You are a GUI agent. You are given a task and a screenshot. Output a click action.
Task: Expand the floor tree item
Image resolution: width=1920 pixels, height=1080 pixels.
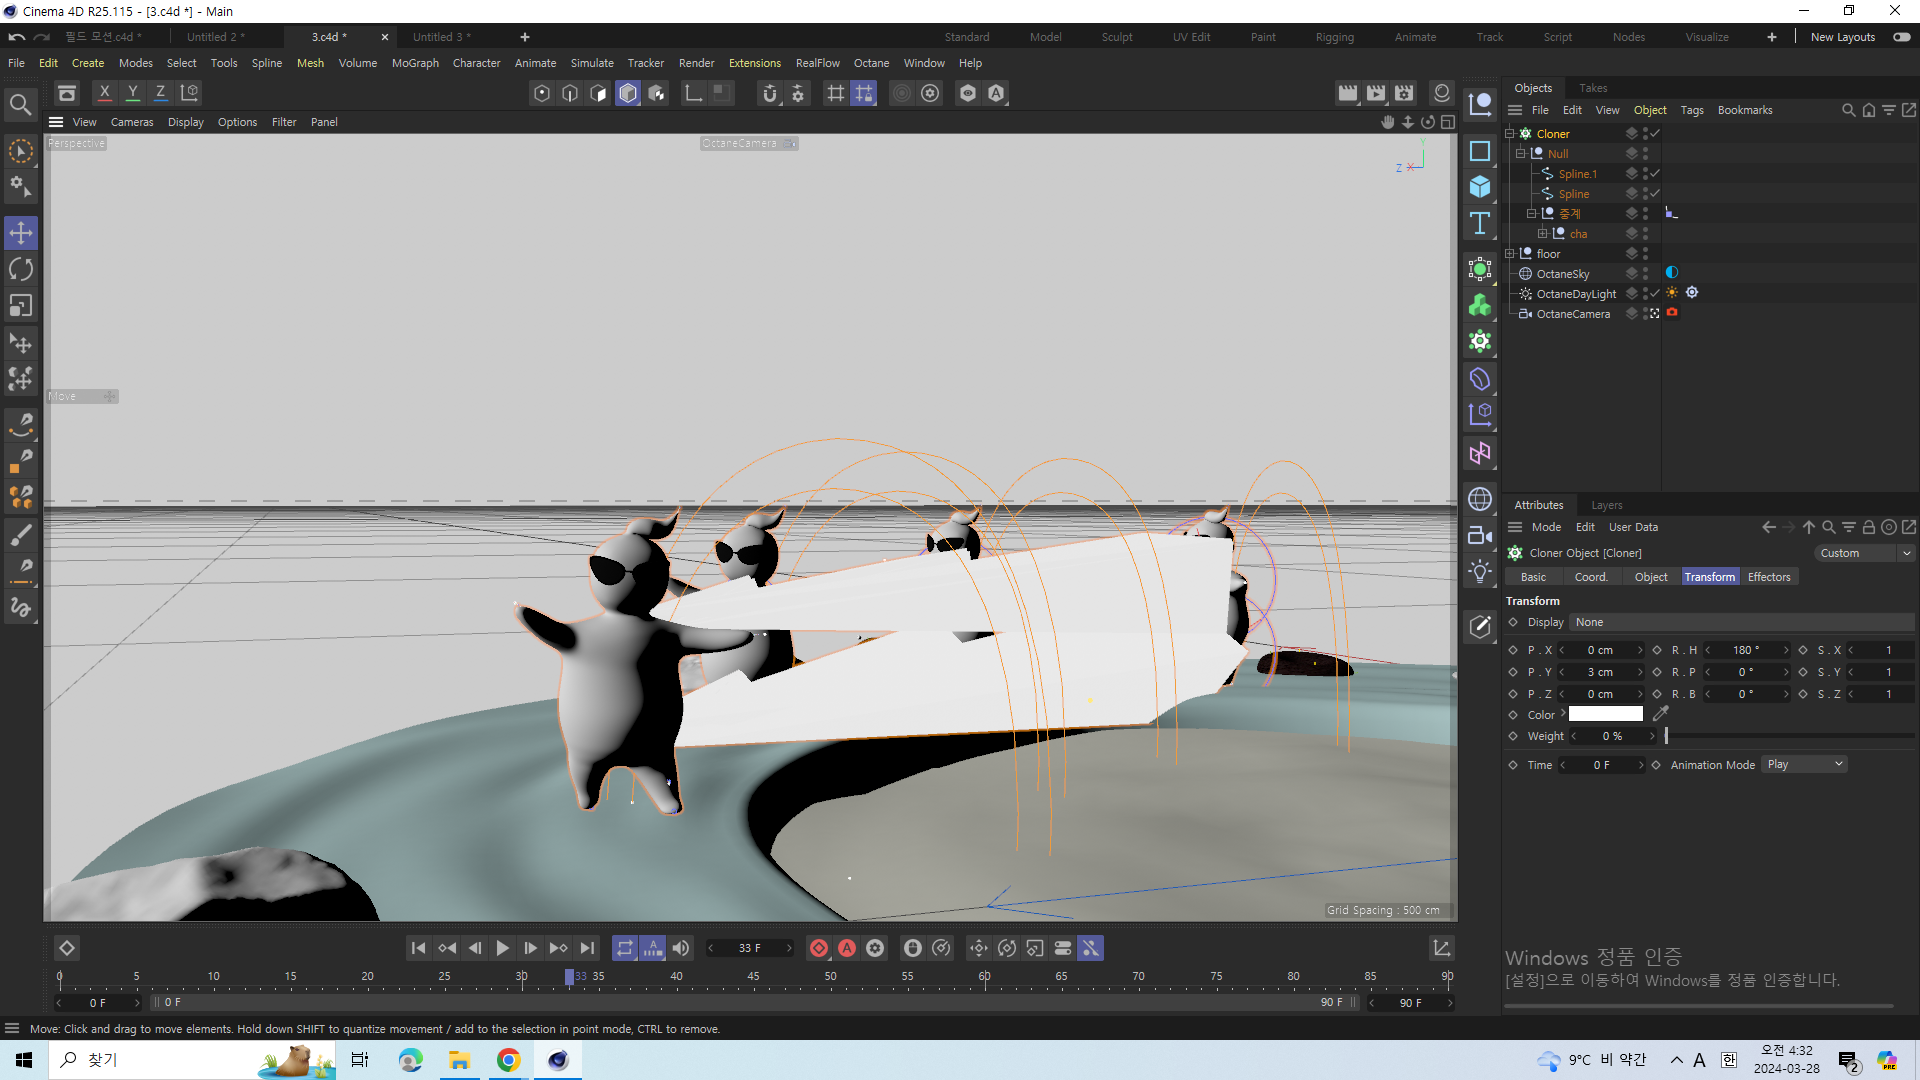tap(1510, 253)
